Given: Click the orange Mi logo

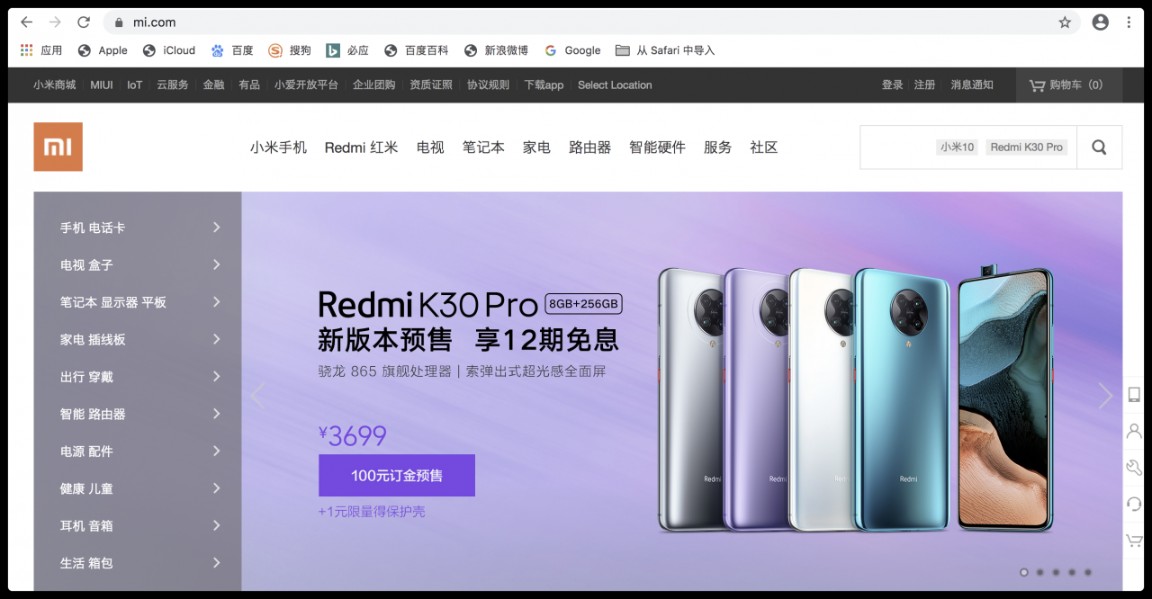Looking at the screenshot, I should [x=58, y=147].
